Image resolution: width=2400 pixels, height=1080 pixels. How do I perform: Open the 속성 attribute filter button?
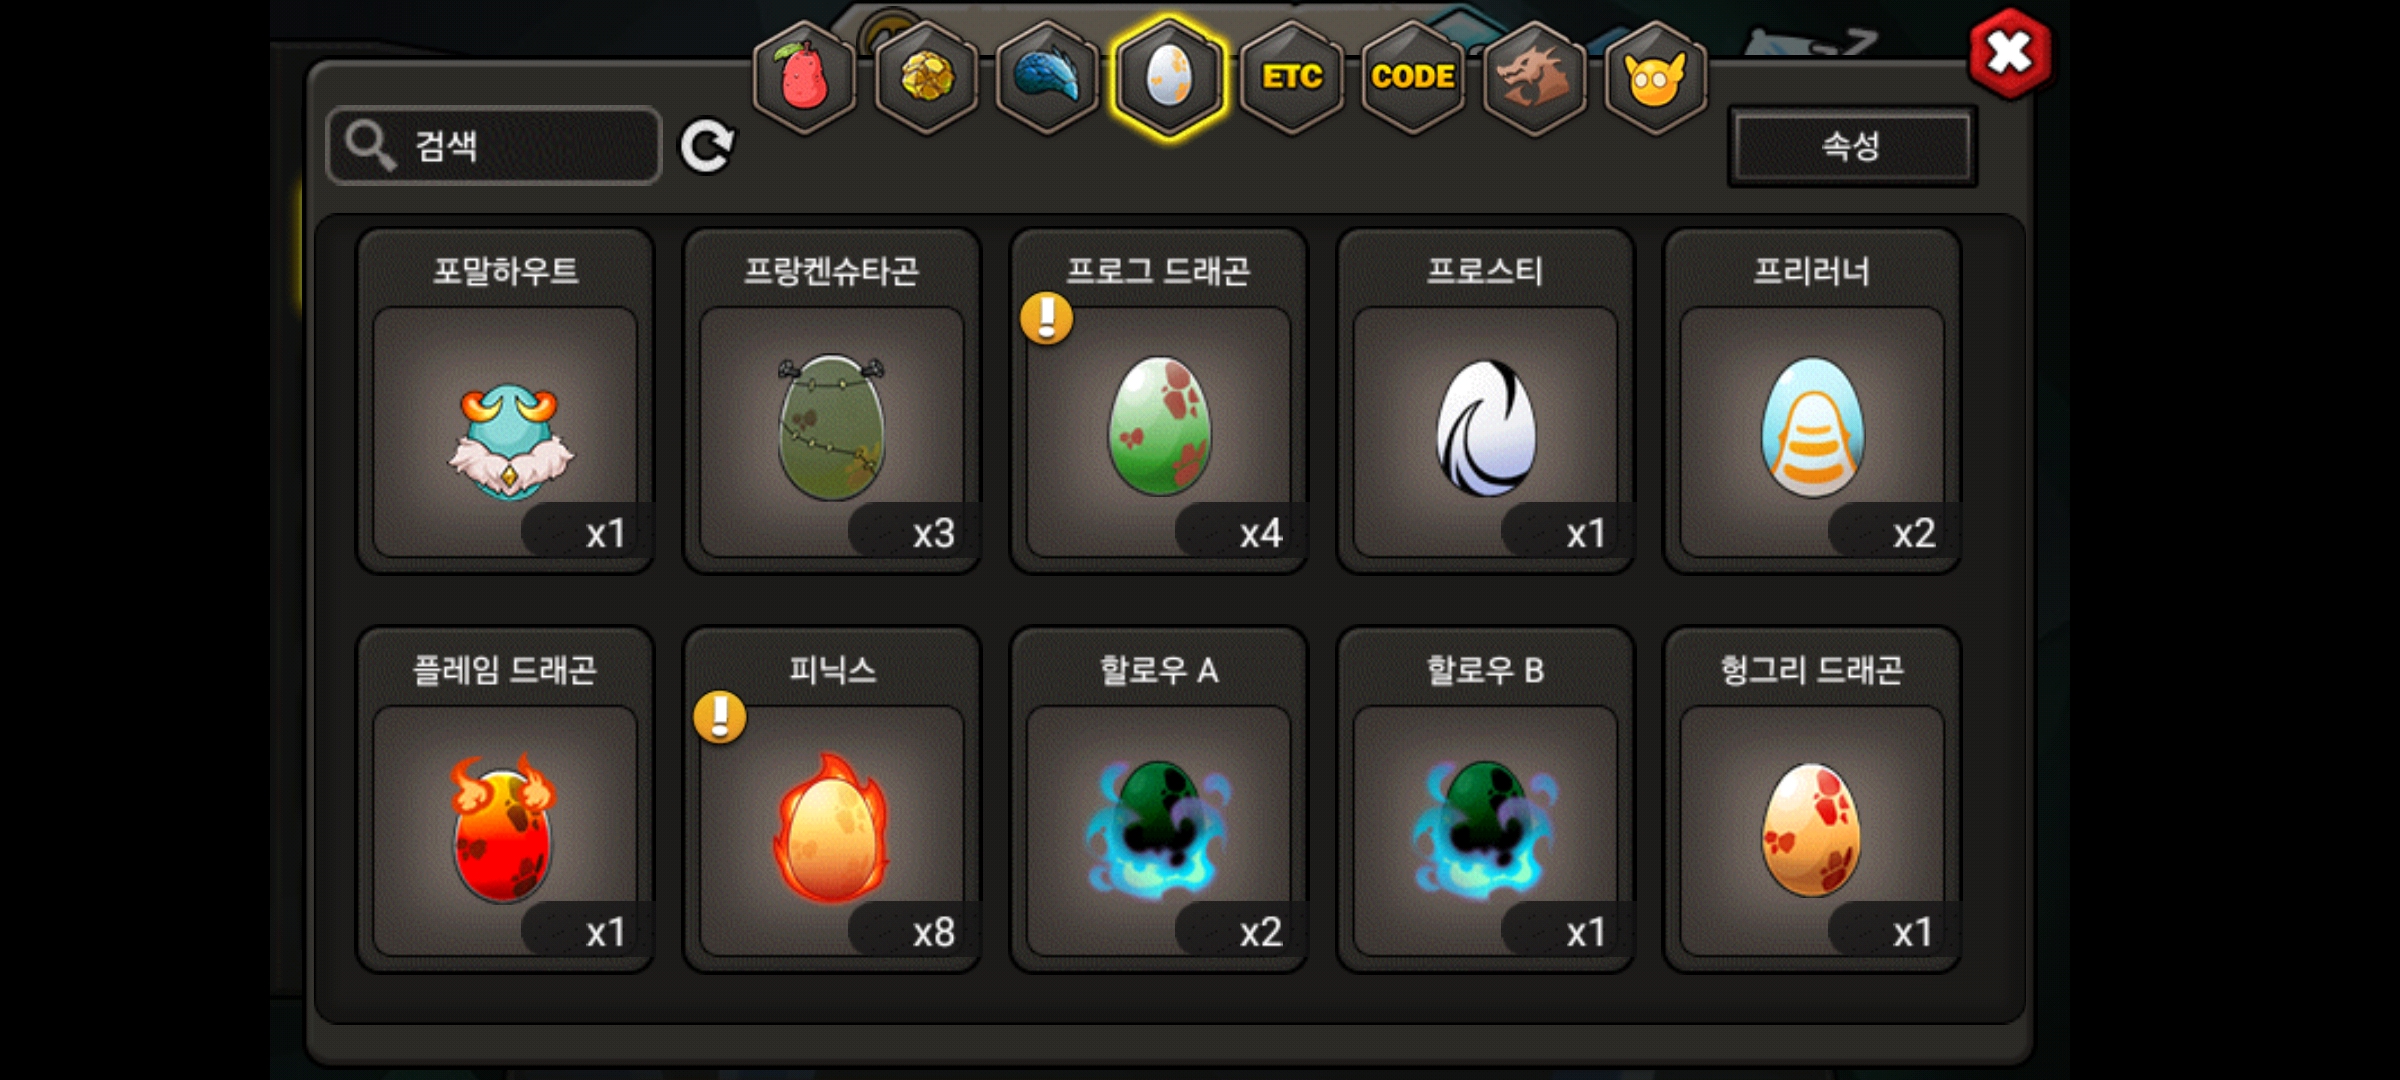(x=1852, y=146)
